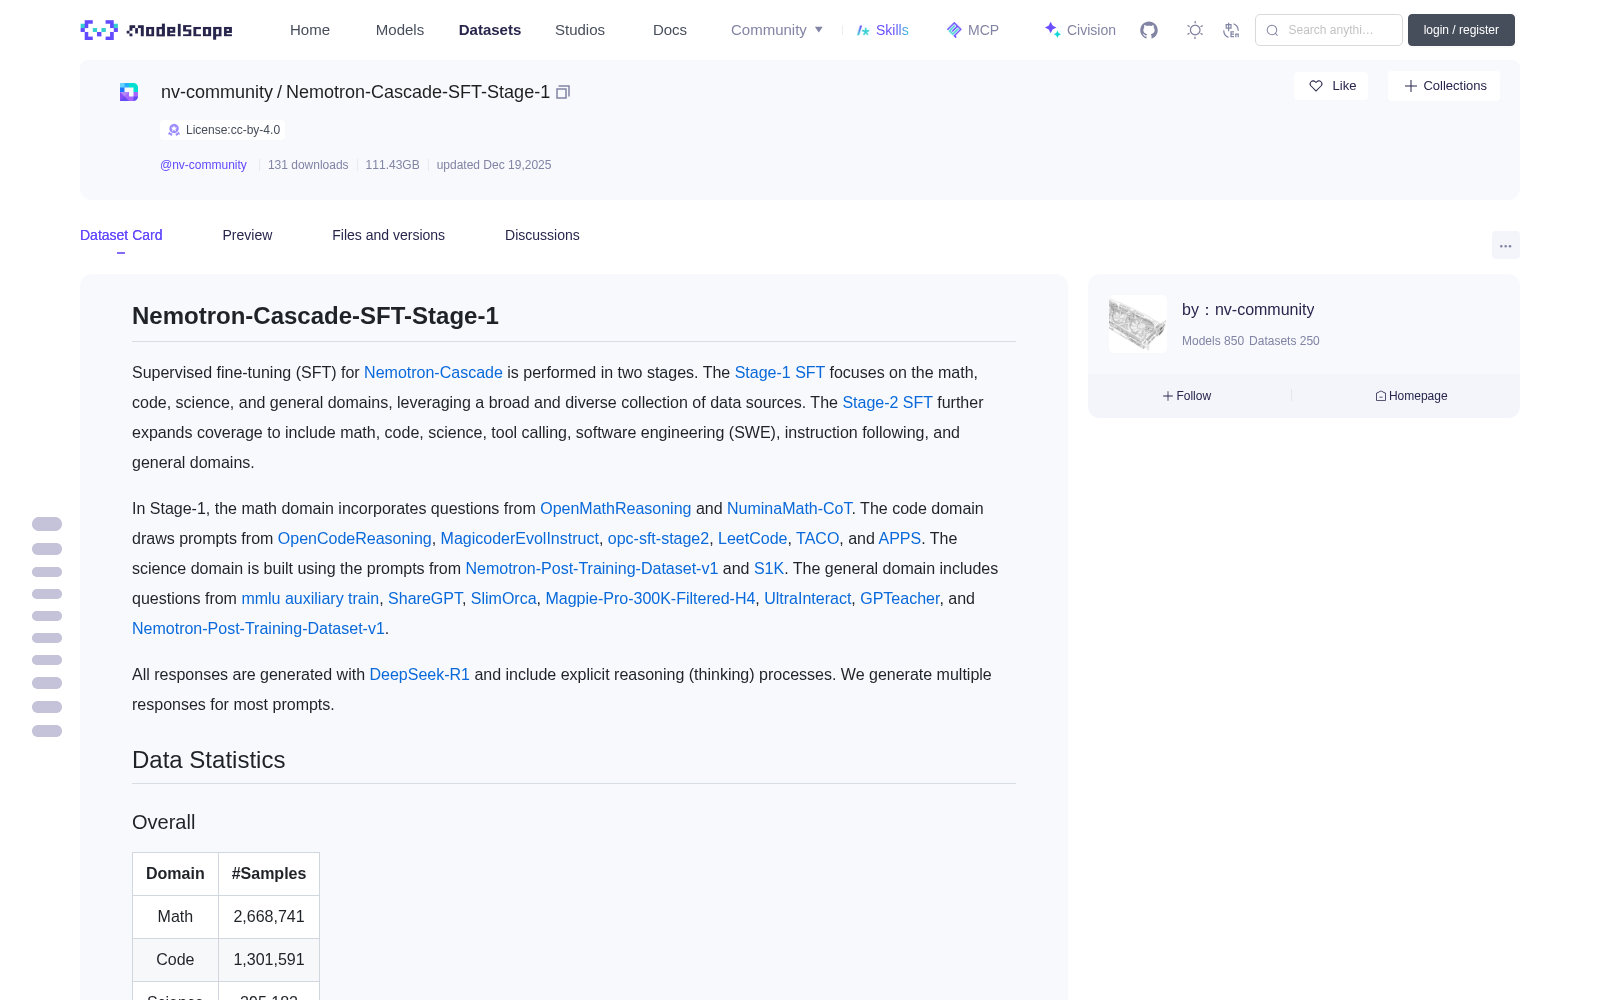
Task: Switch language with the translate icon
Action: click(x=1232, y=30)
